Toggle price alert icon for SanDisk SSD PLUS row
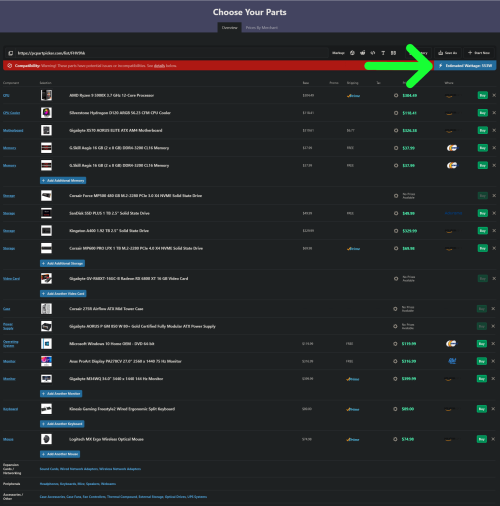 coord(396,213)
